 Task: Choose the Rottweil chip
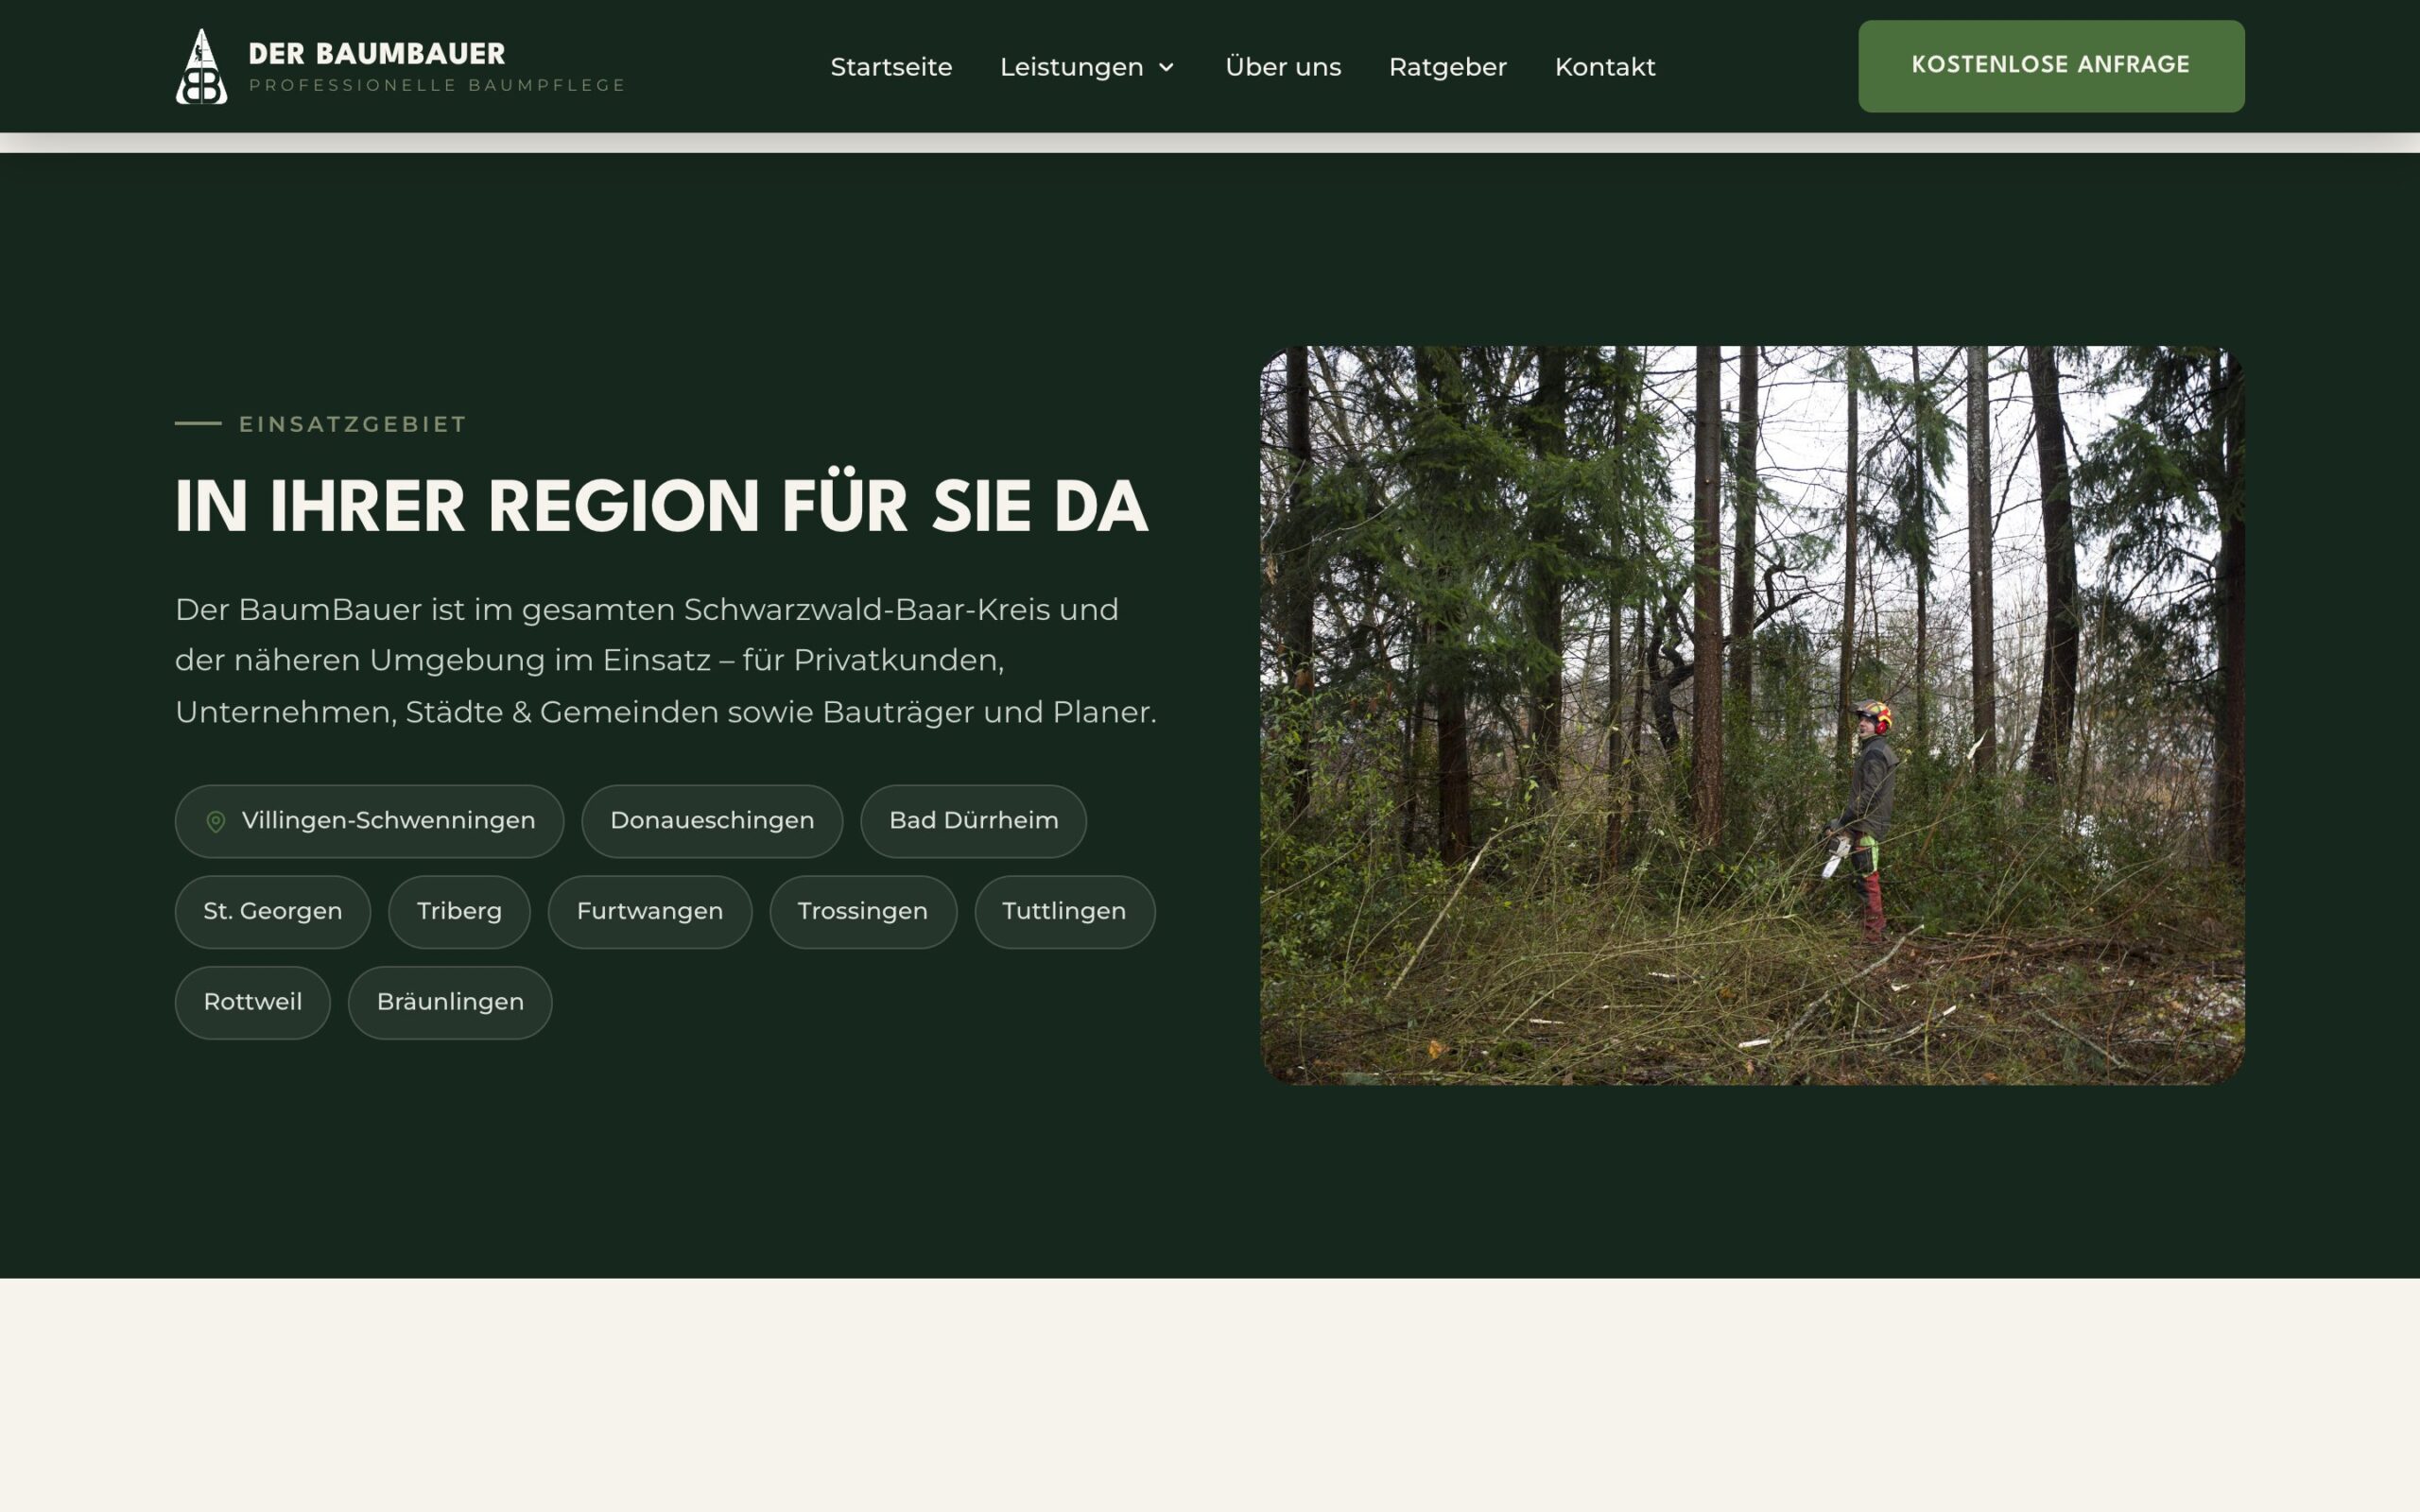point(253,1003)
